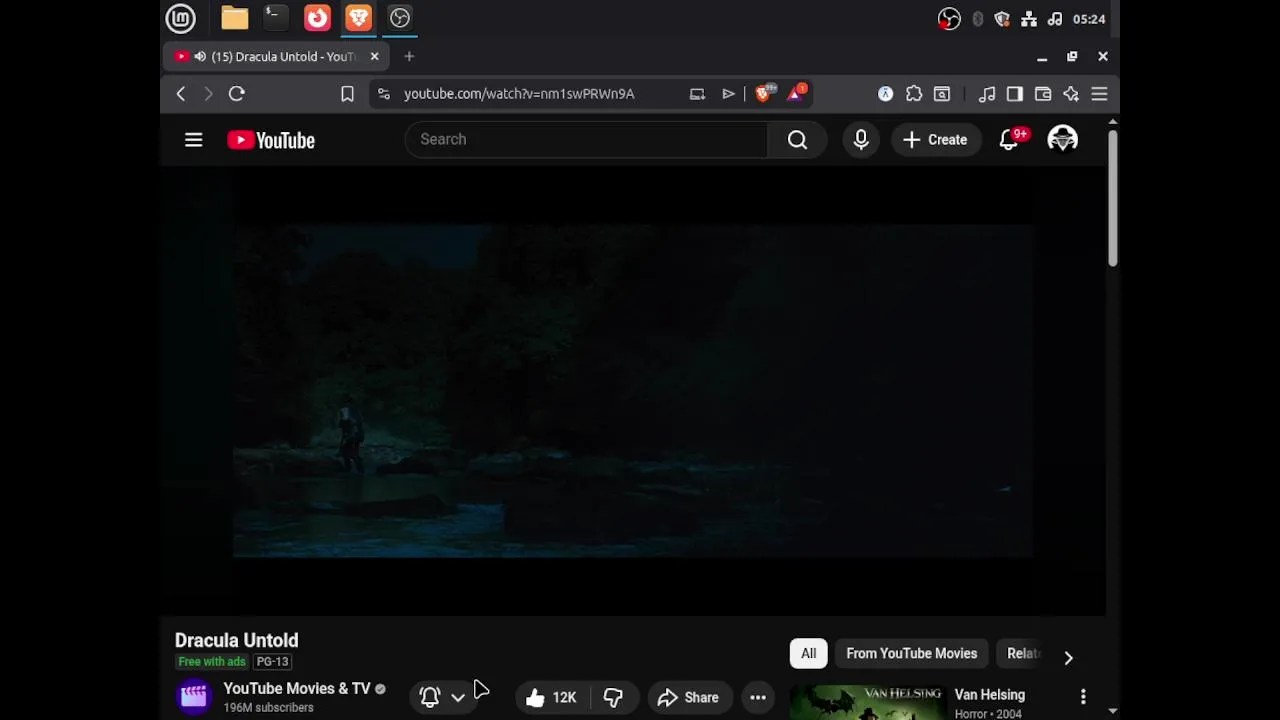Click the Free with ads badge
This screenshot has width=1280, height=720.
[211, 661]
